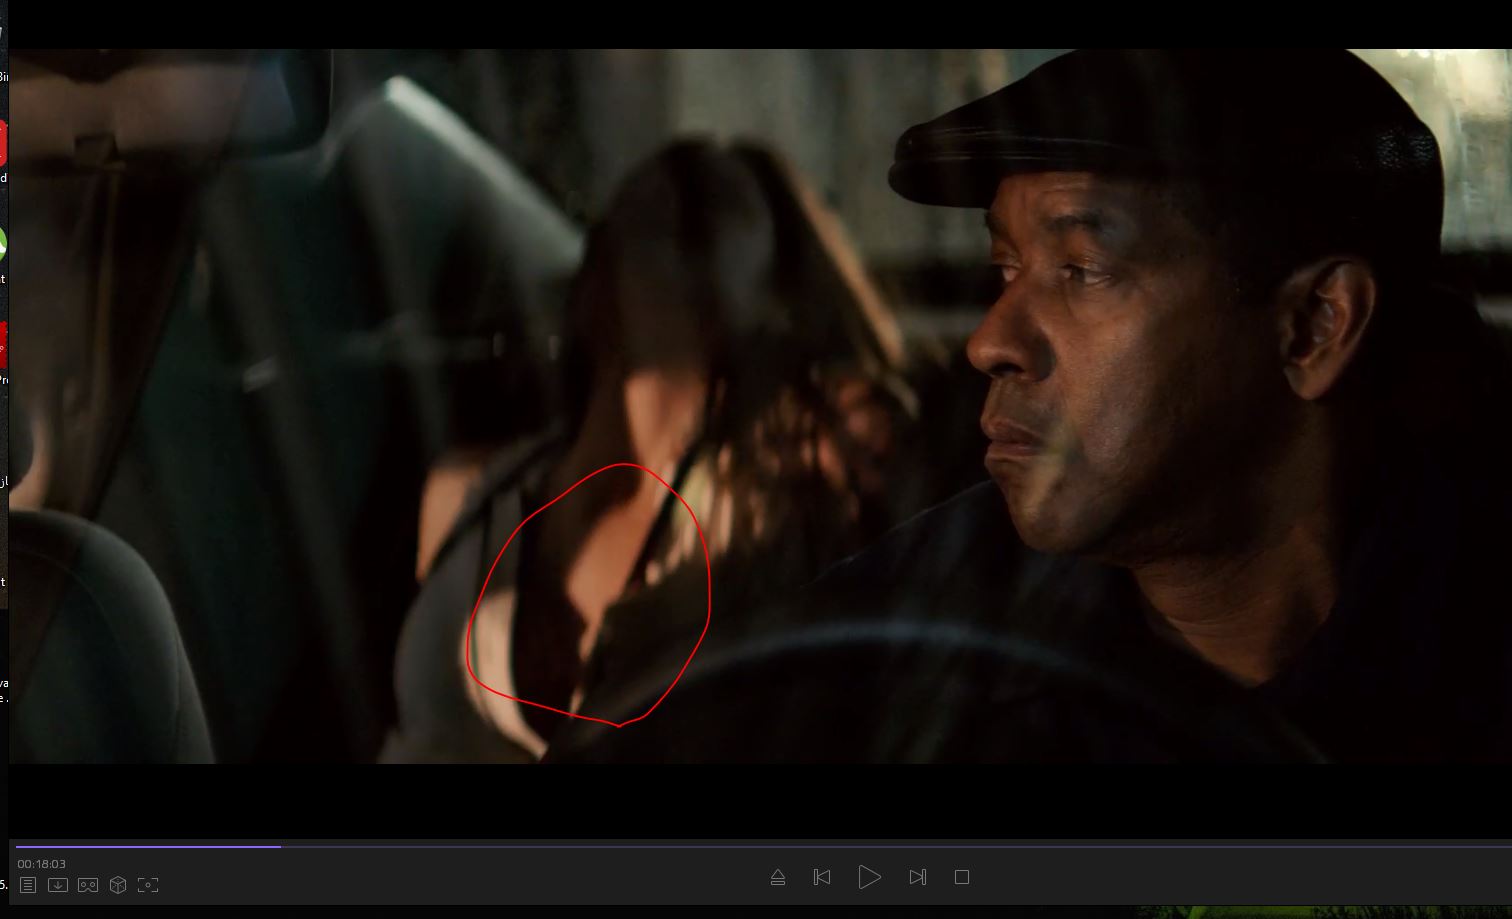Seek forward on the unplayed seek bar

tap(900, 846)
